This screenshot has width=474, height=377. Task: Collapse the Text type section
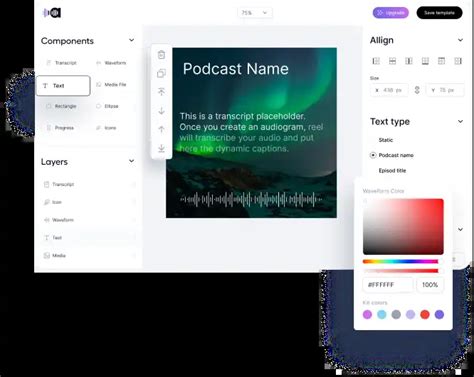(460, 122)
